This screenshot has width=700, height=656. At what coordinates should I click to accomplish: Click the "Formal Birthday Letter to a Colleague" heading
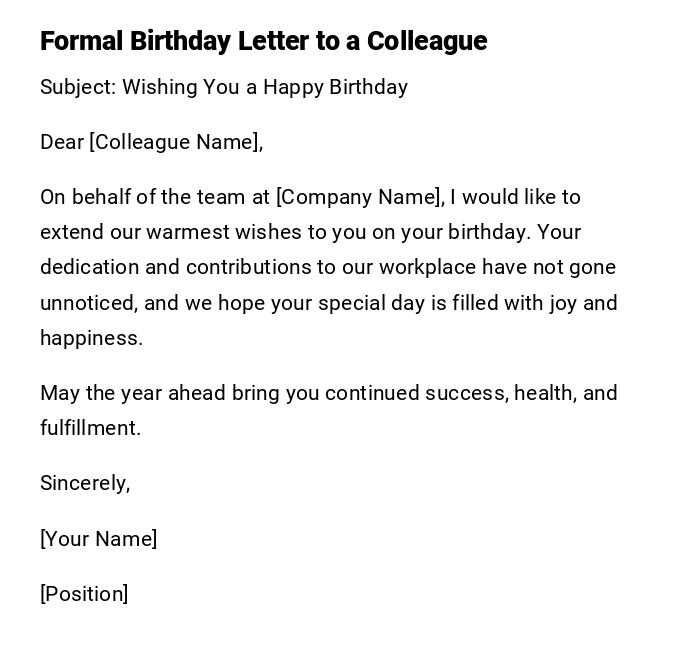pyautogui.click(x=263, y=41)
